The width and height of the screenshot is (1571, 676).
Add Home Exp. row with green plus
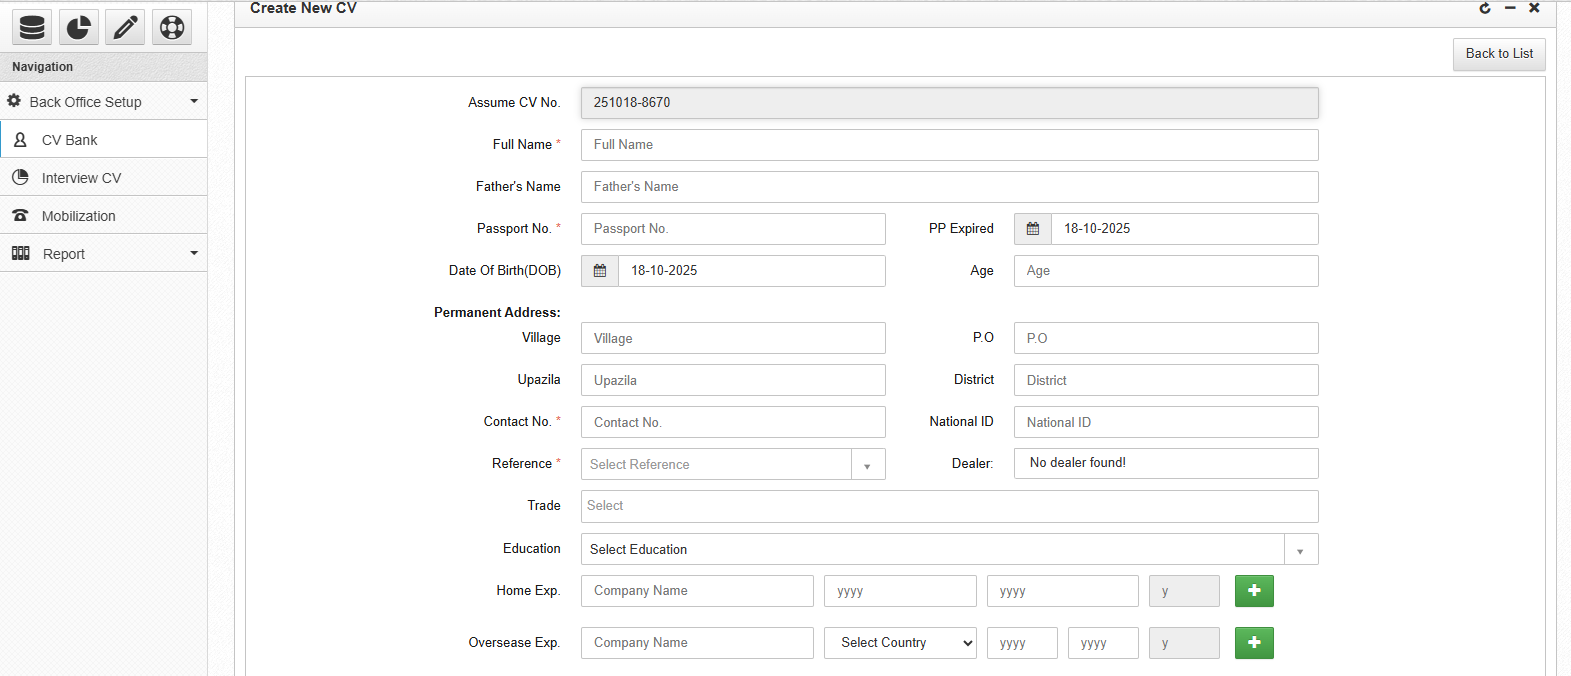click(x=1254, y=591)
